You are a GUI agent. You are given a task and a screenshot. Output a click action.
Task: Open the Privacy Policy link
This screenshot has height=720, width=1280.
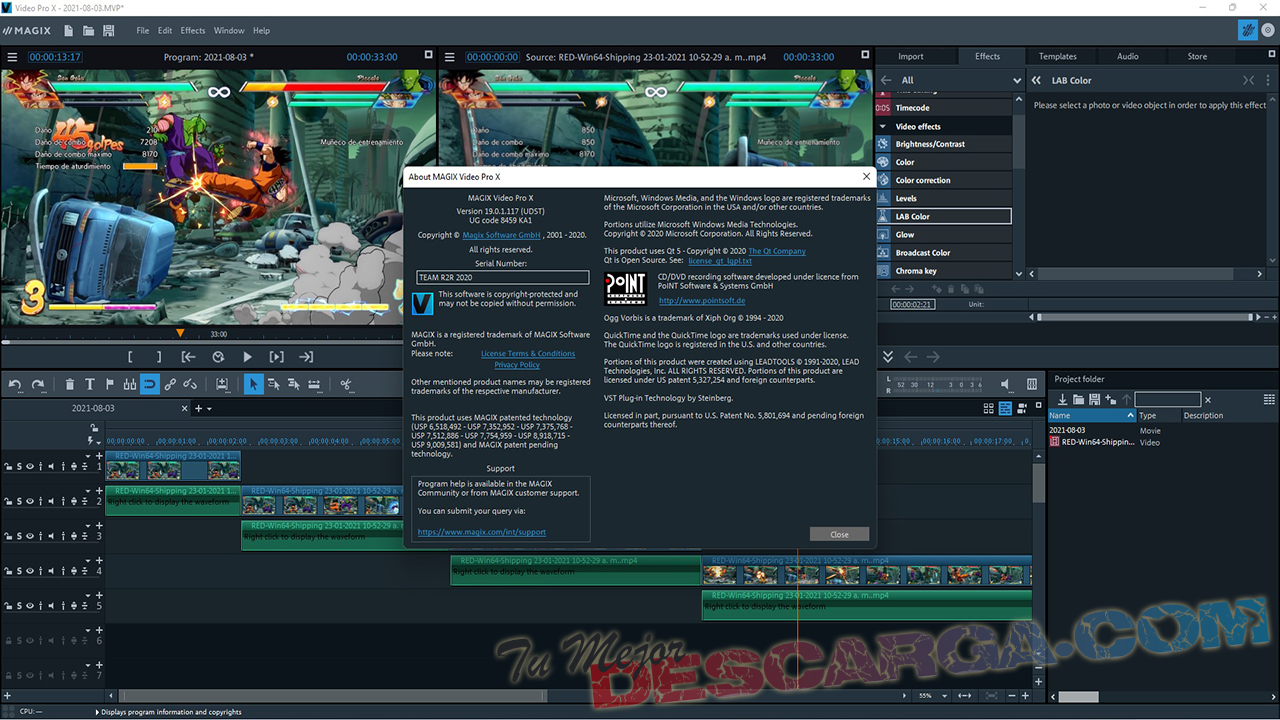click(517, 365)
